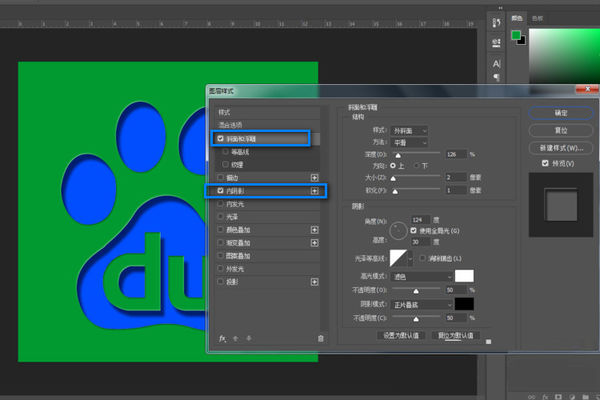The width and height of the screenshot is (600, 400).
Task: Click the Depth value field showing 126
Action: [x=456, y=154]
